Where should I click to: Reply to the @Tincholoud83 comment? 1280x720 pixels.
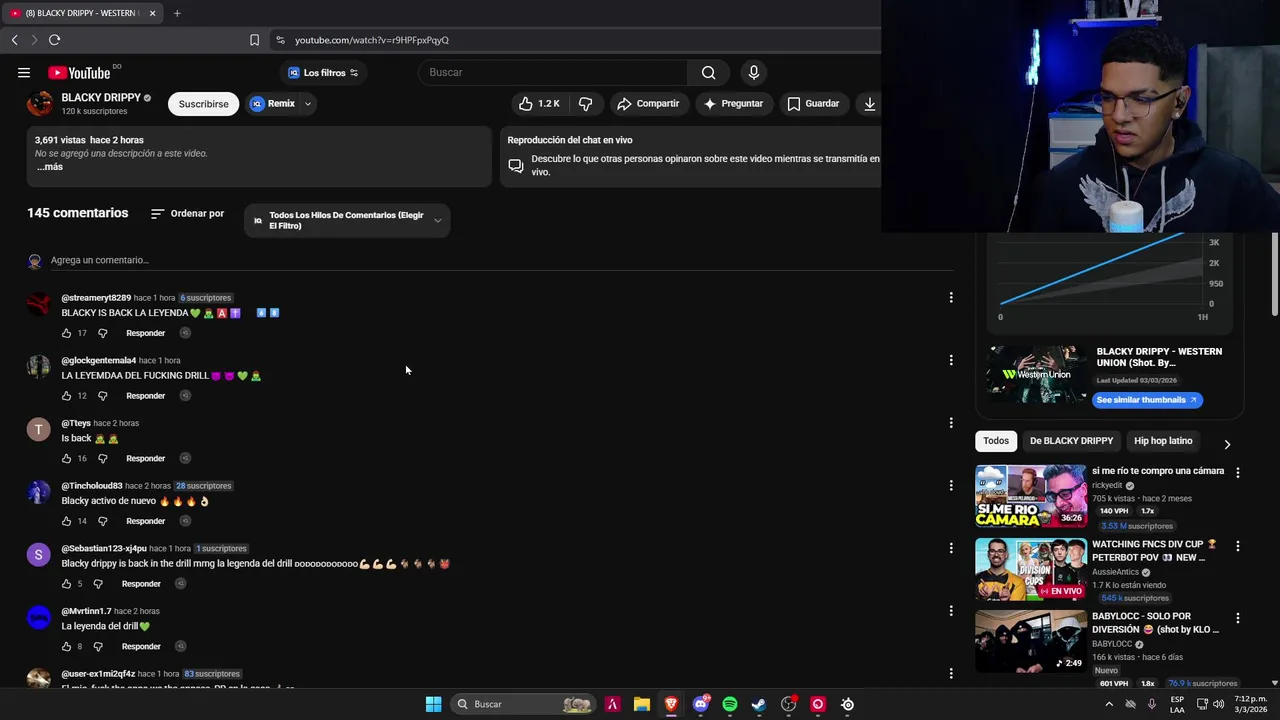click(145, 521)
